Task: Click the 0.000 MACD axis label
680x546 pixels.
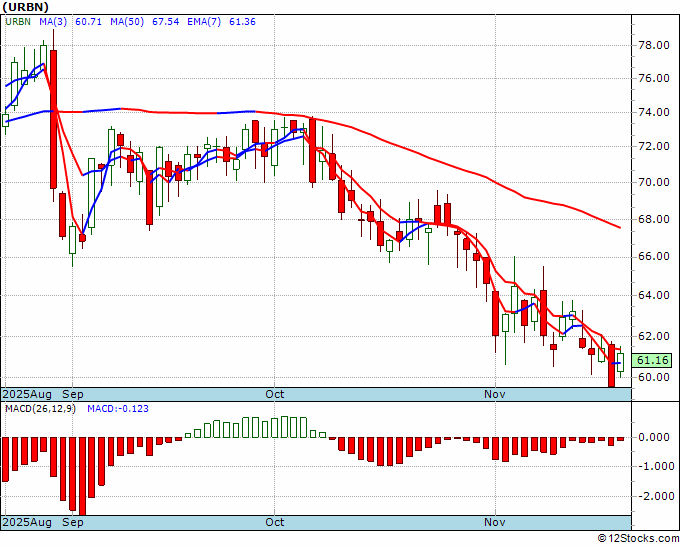Action: (656, 437)
